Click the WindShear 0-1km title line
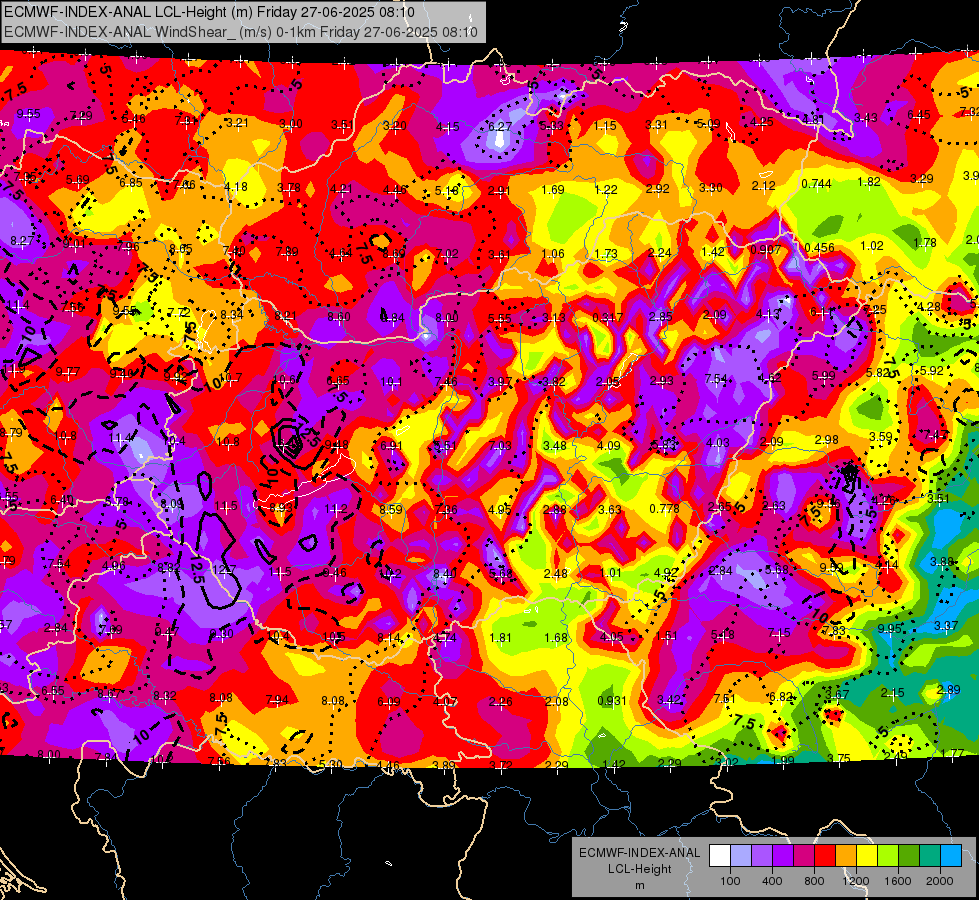Viewport: 979px width, 900px height. (x=241, y=32)
